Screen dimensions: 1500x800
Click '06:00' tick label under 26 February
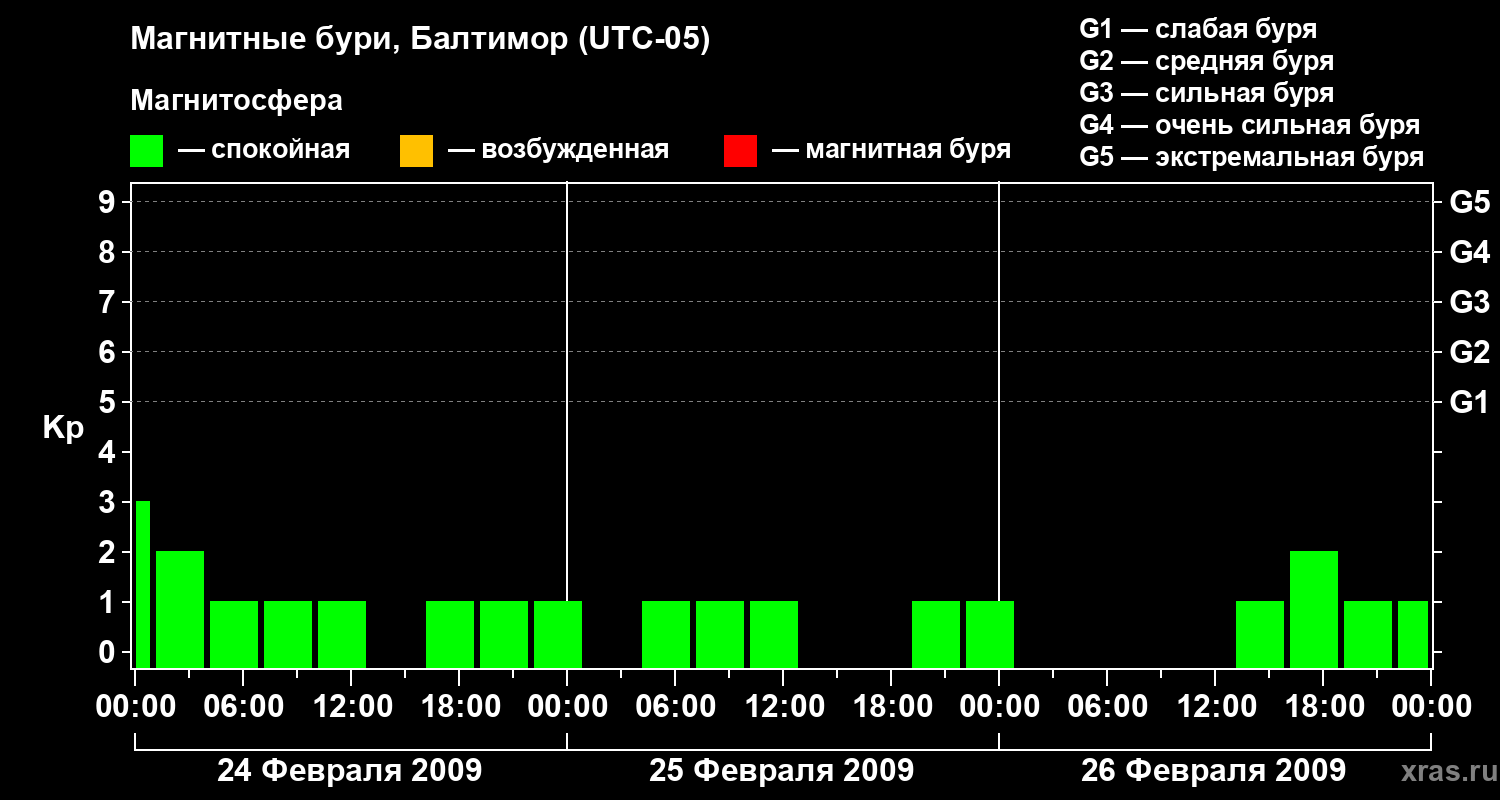click(1106, 707)
